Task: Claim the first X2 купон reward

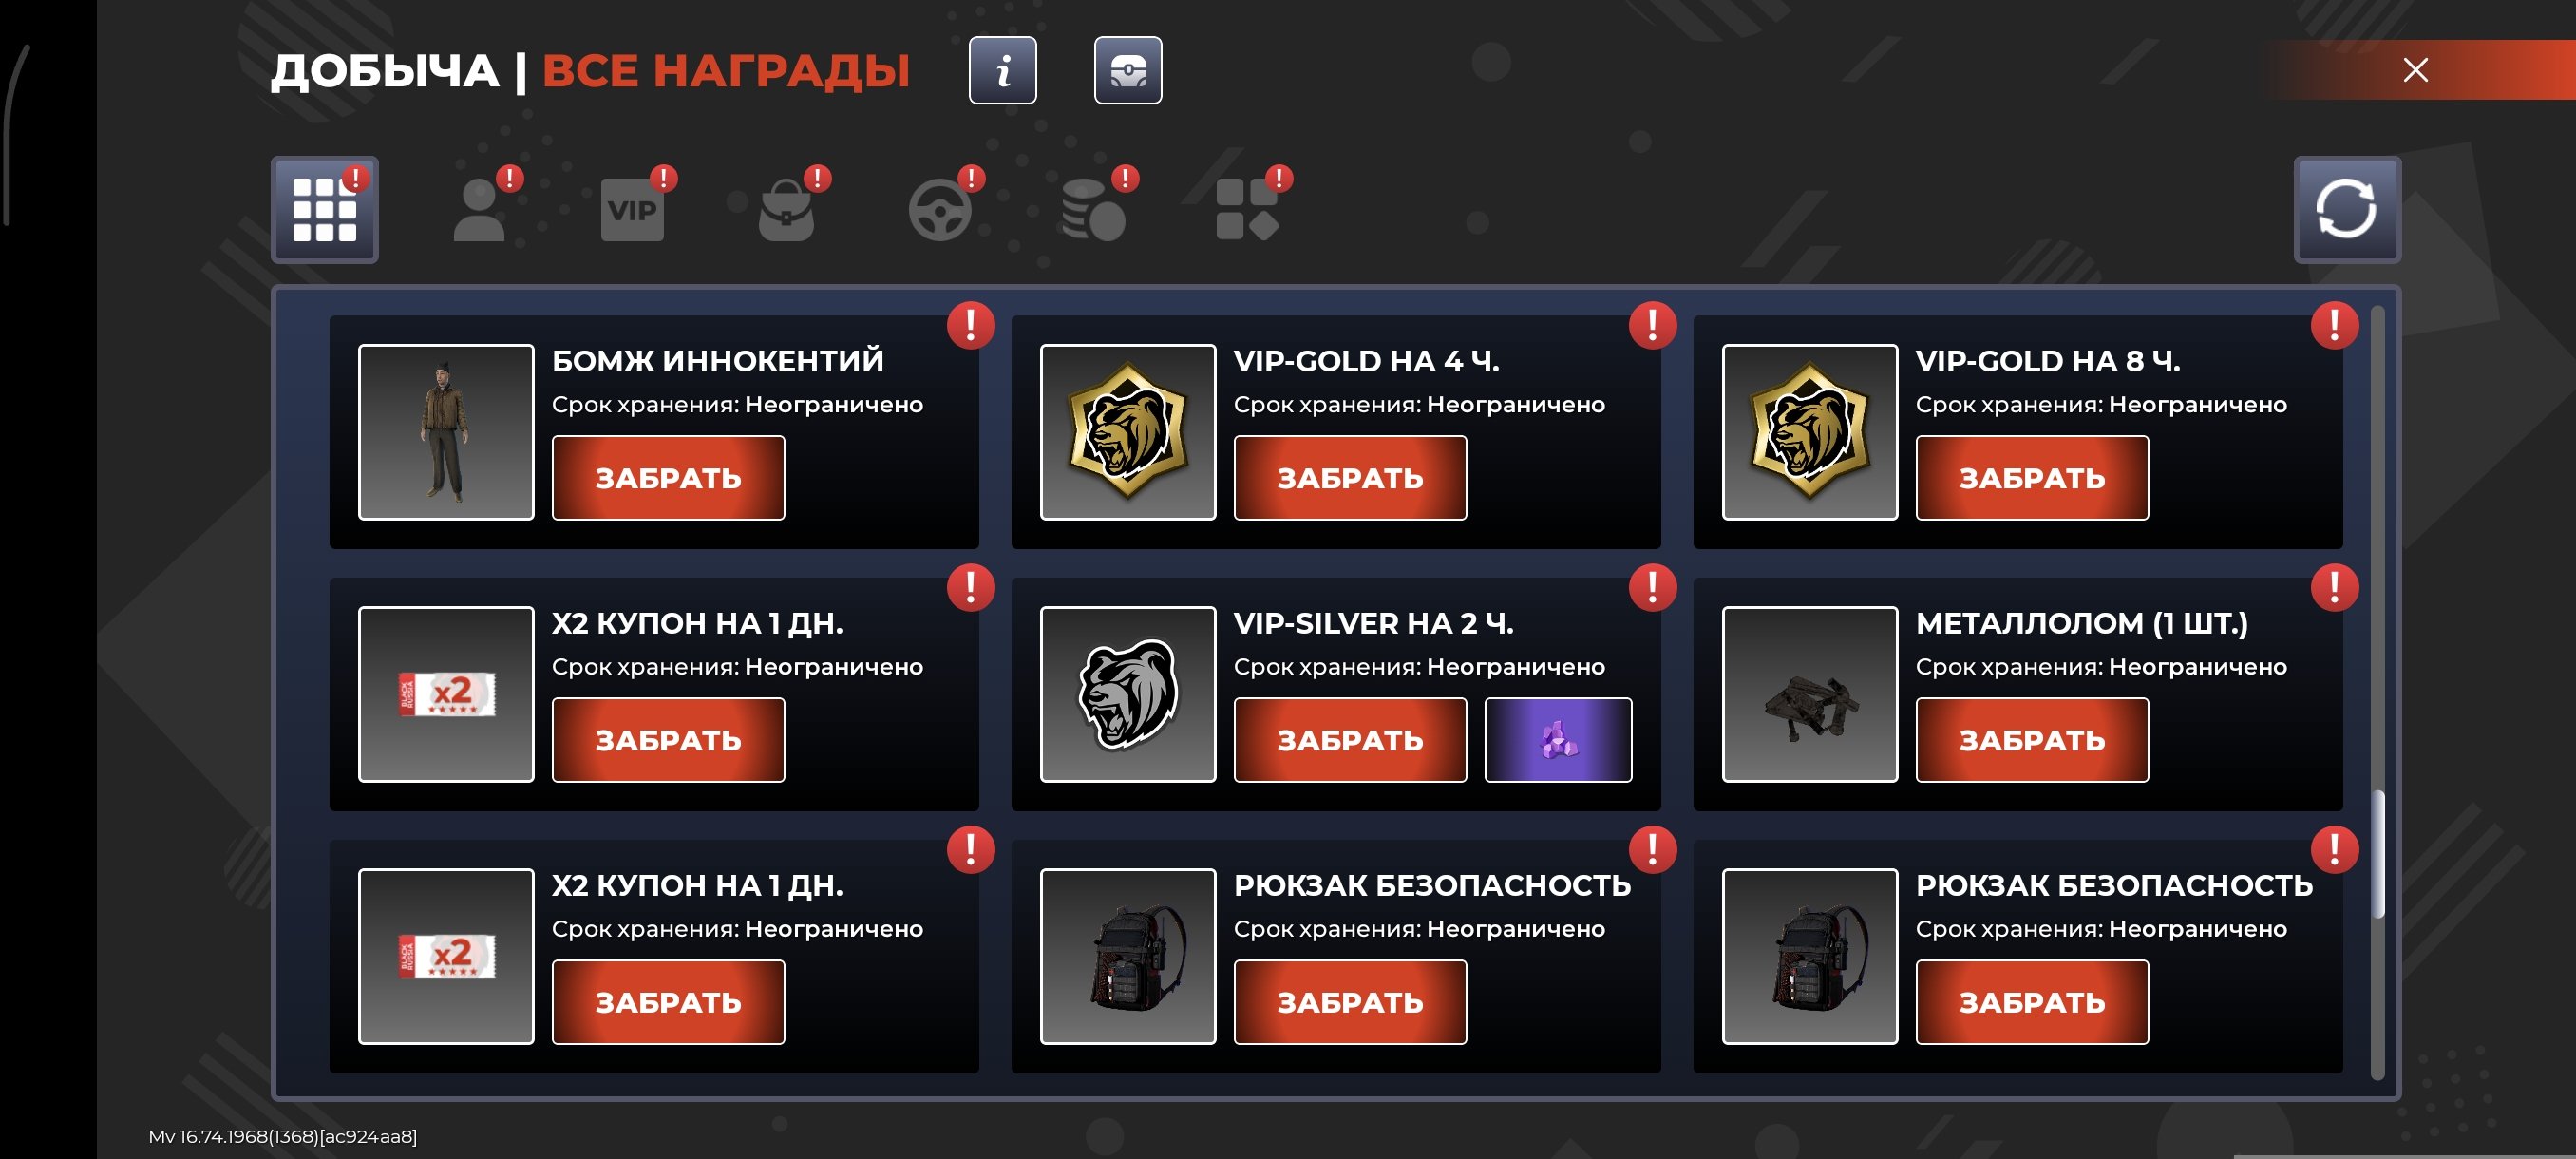Action: [668, 740]
